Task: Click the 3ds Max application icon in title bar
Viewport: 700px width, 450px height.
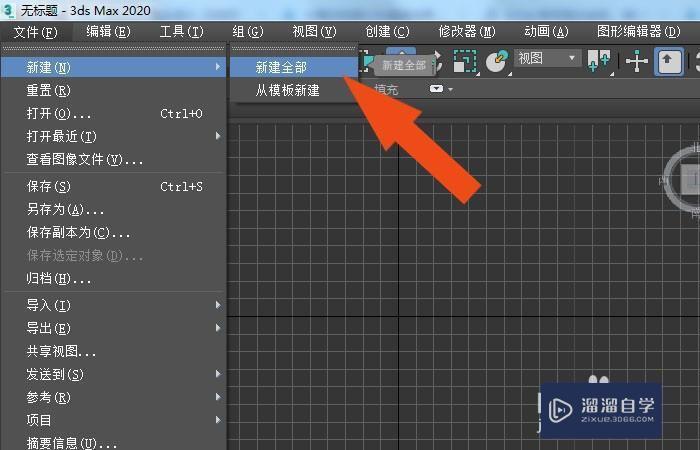Action: click(8, 10)
